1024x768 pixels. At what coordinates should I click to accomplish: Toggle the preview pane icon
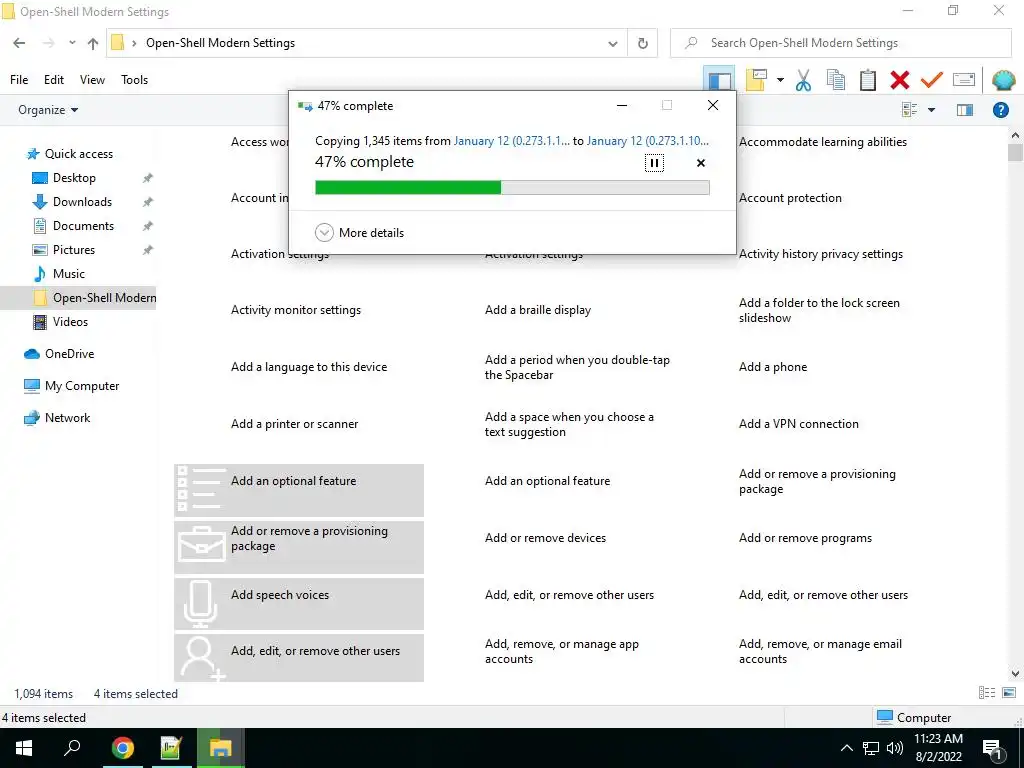click(965, 110)
